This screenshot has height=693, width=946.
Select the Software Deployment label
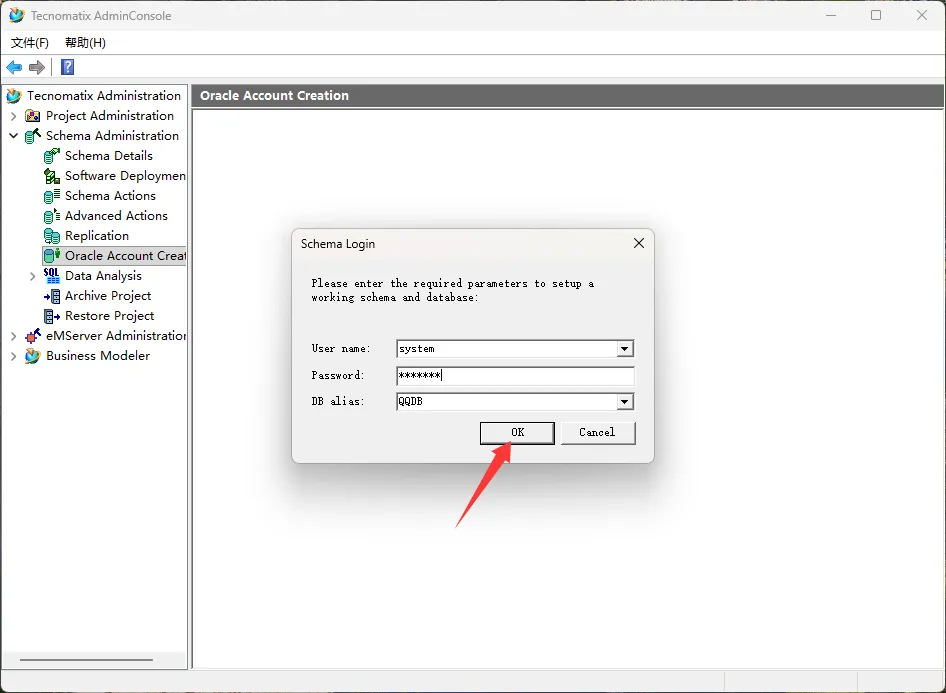click(125, 176)
